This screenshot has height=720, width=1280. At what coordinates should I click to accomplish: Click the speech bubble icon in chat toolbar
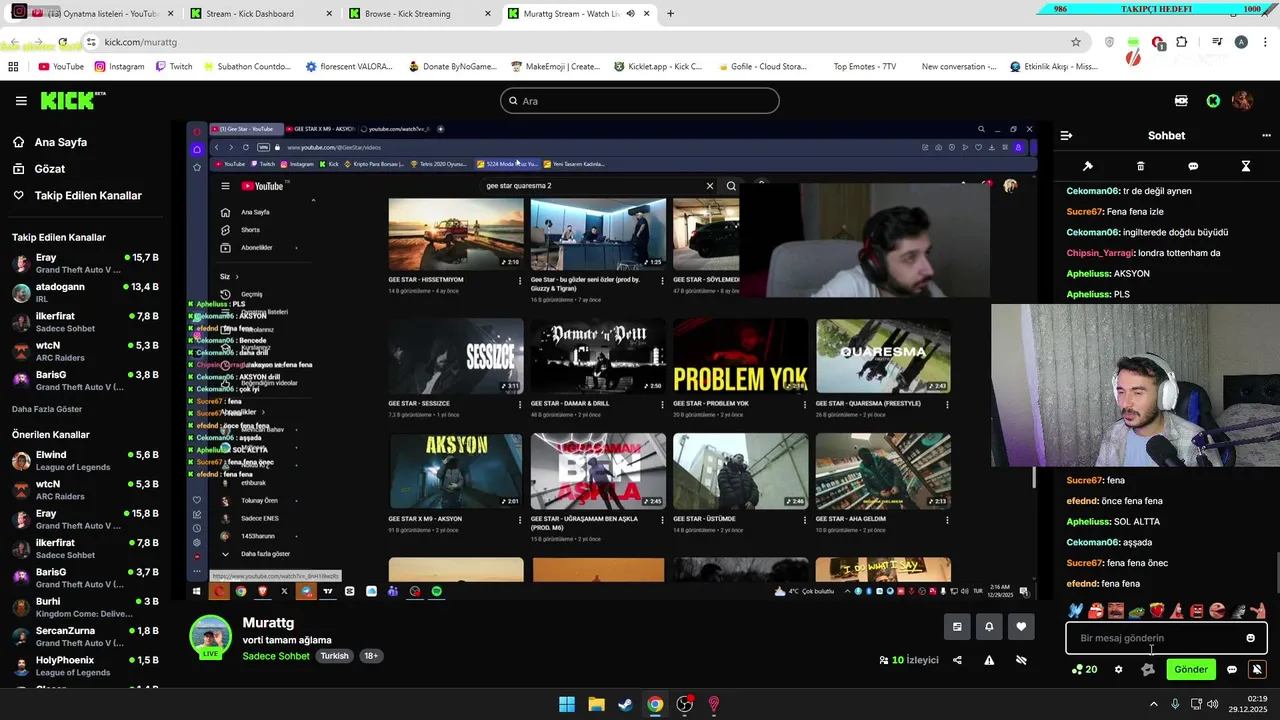tap(1193, 166)
